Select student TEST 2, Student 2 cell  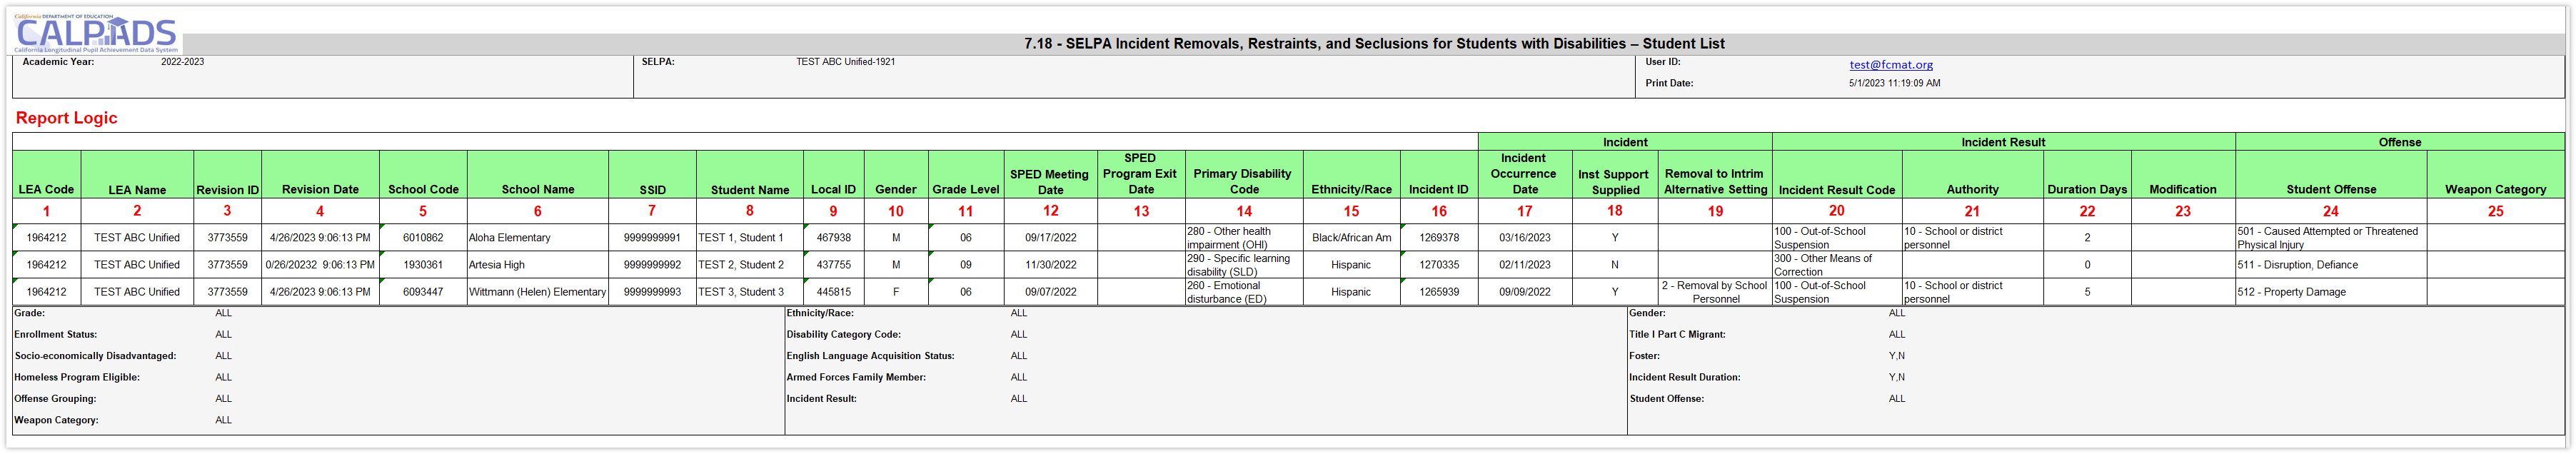coord(741,265)
